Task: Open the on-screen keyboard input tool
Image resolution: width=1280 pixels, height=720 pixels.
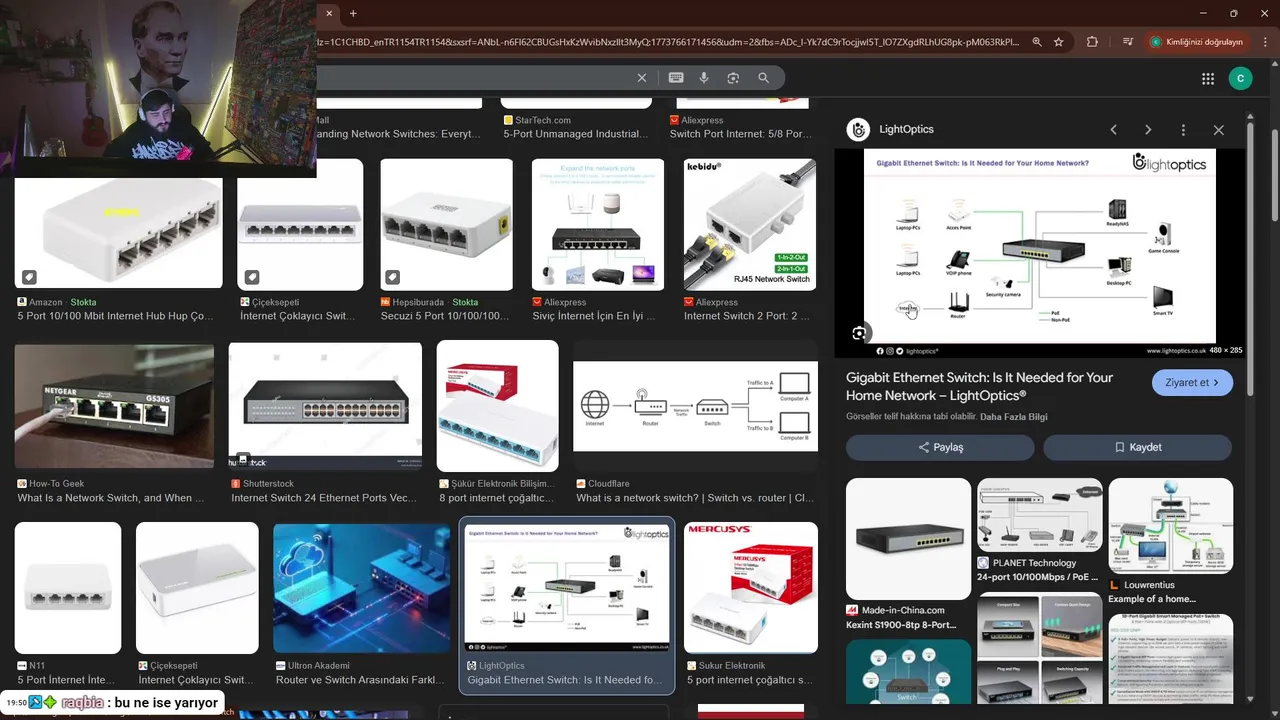Action: pos(676,78)
